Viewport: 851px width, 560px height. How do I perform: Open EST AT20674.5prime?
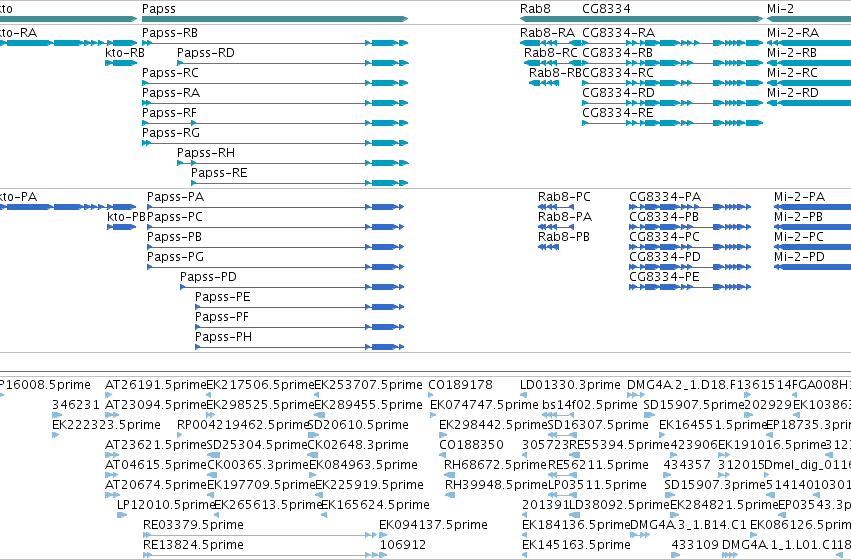coord(156,485)
